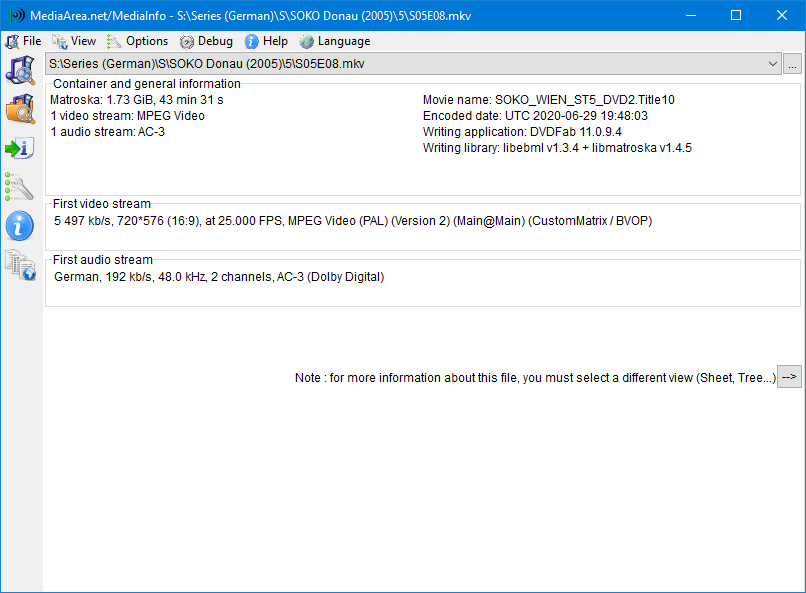This screenshot has width=806, height=593.
Task: Minimize the MediaInfo window
Action: tap(691, 15)
